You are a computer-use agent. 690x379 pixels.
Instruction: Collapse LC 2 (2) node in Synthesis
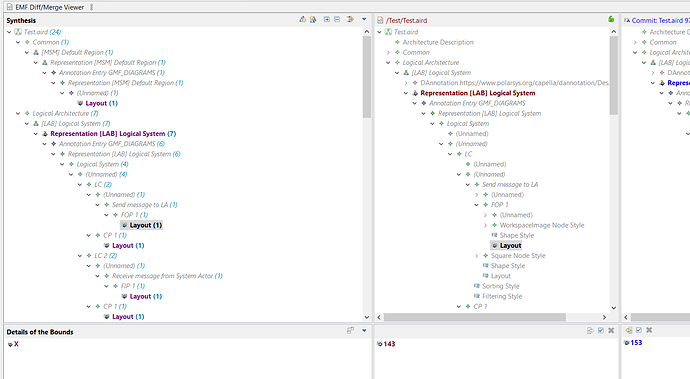[x=80, y=256]
